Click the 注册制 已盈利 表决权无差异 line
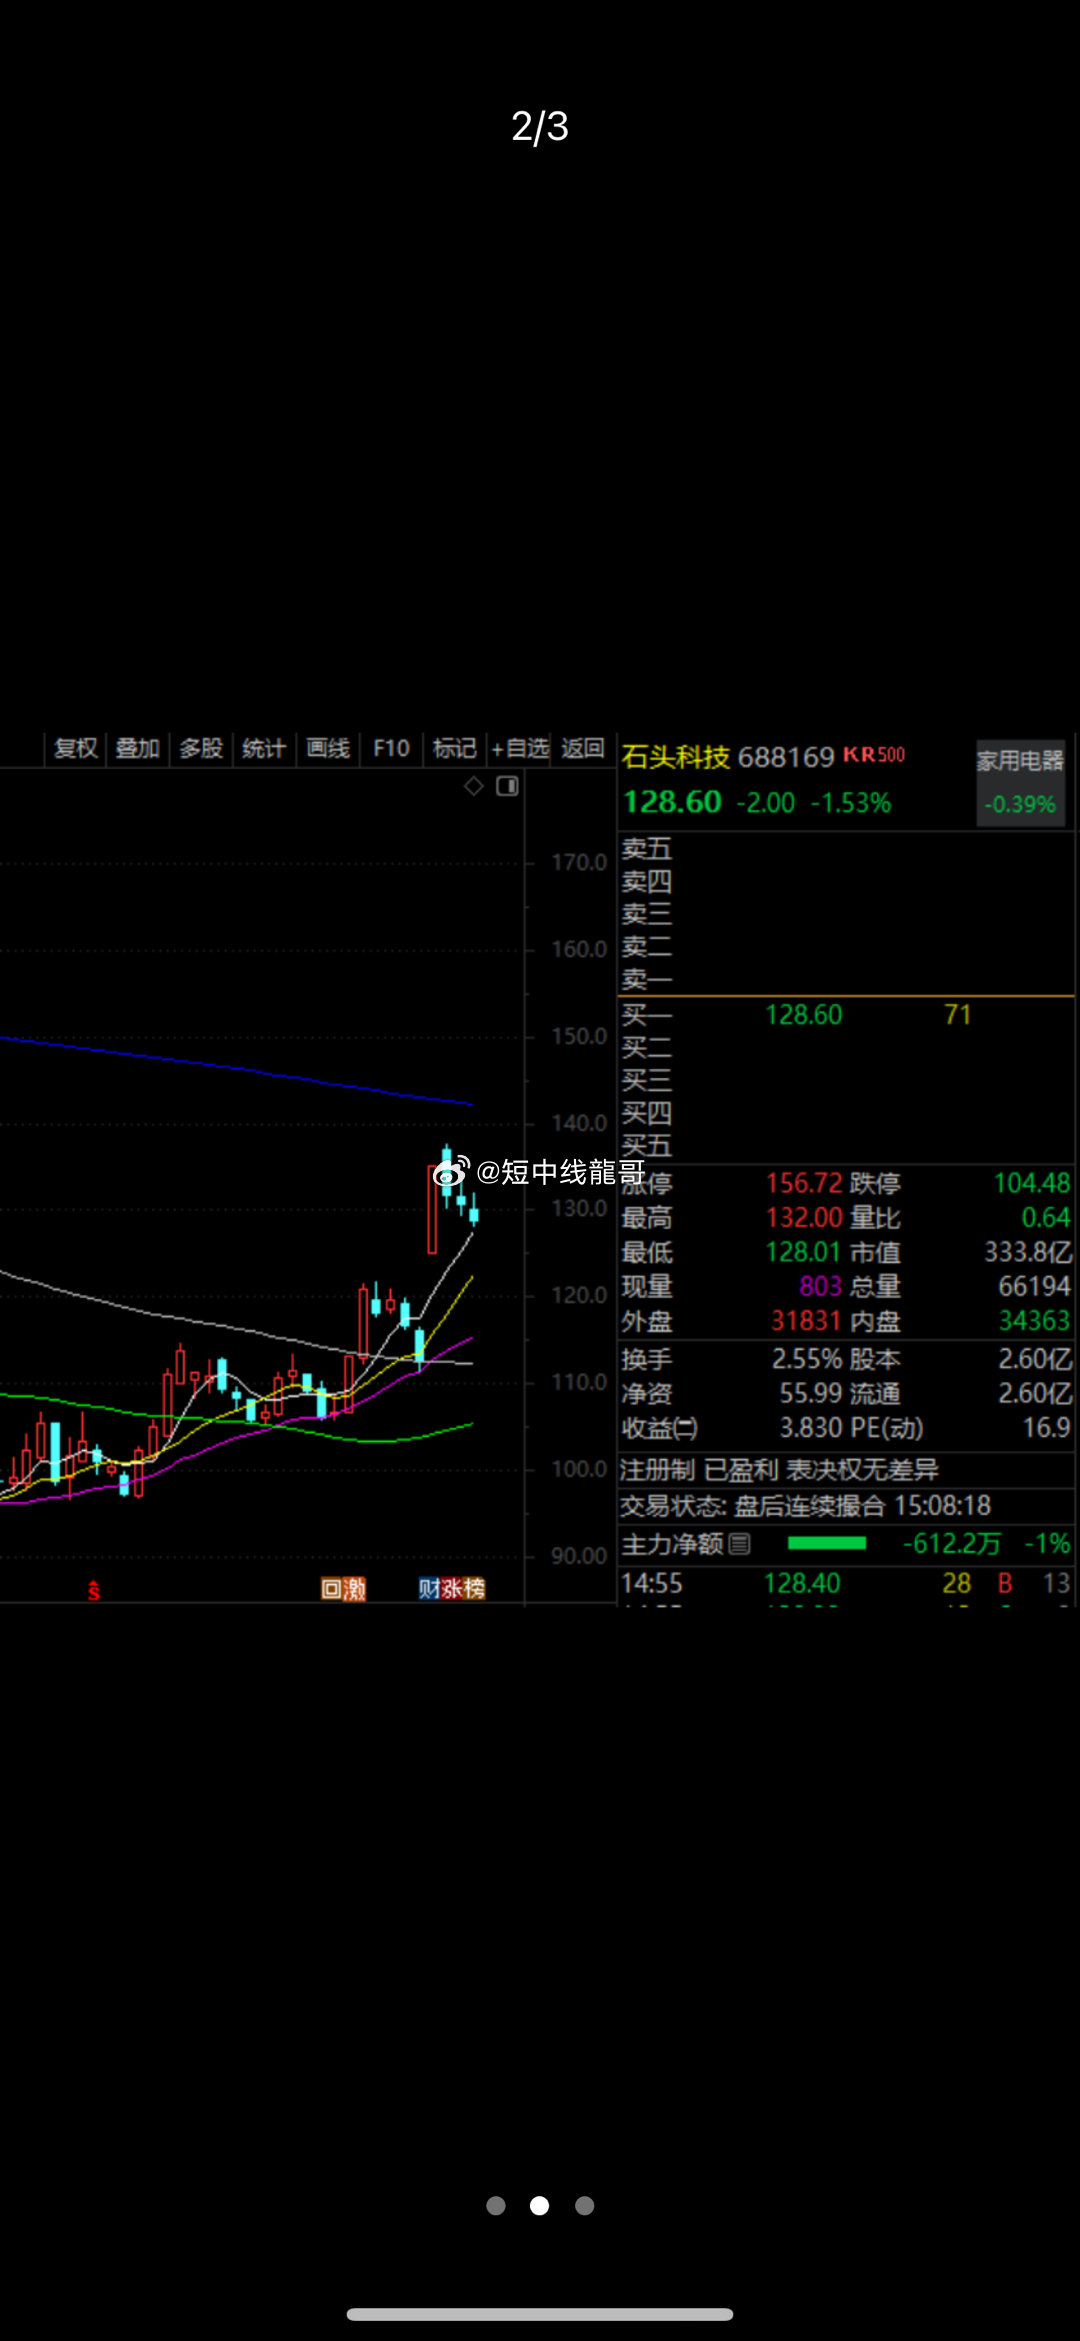Viewport: 1080px width, 2341px height. tap(779, 1470)
